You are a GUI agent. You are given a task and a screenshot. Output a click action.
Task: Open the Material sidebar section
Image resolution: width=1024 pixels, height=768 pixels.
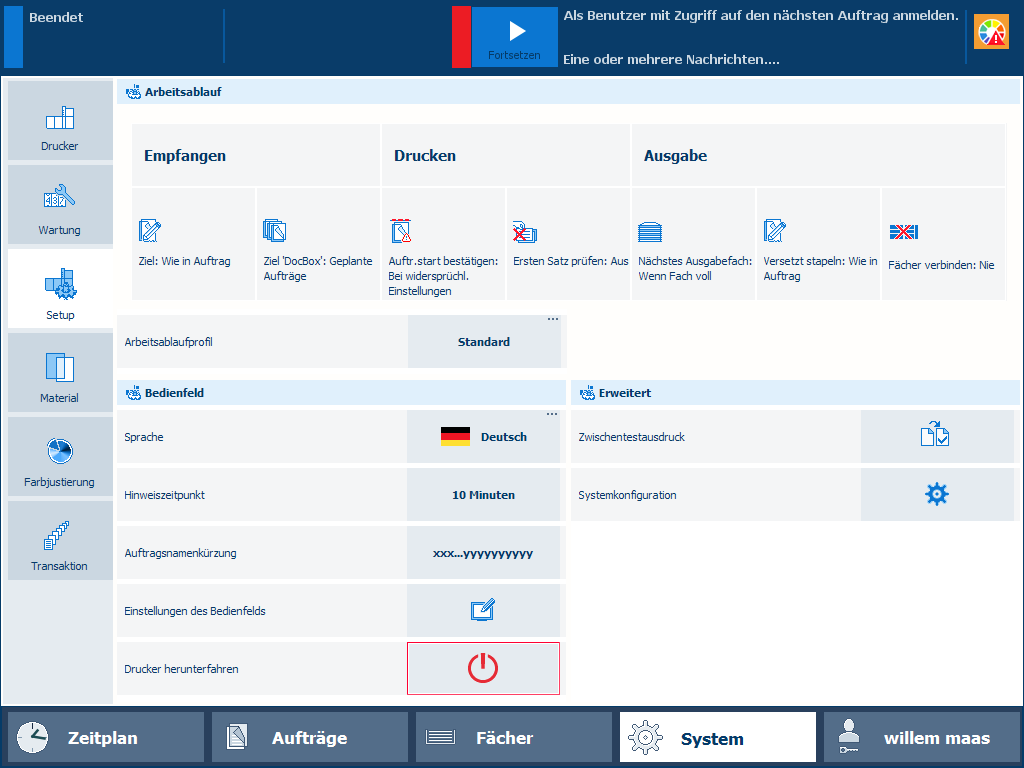click(60, 373)
